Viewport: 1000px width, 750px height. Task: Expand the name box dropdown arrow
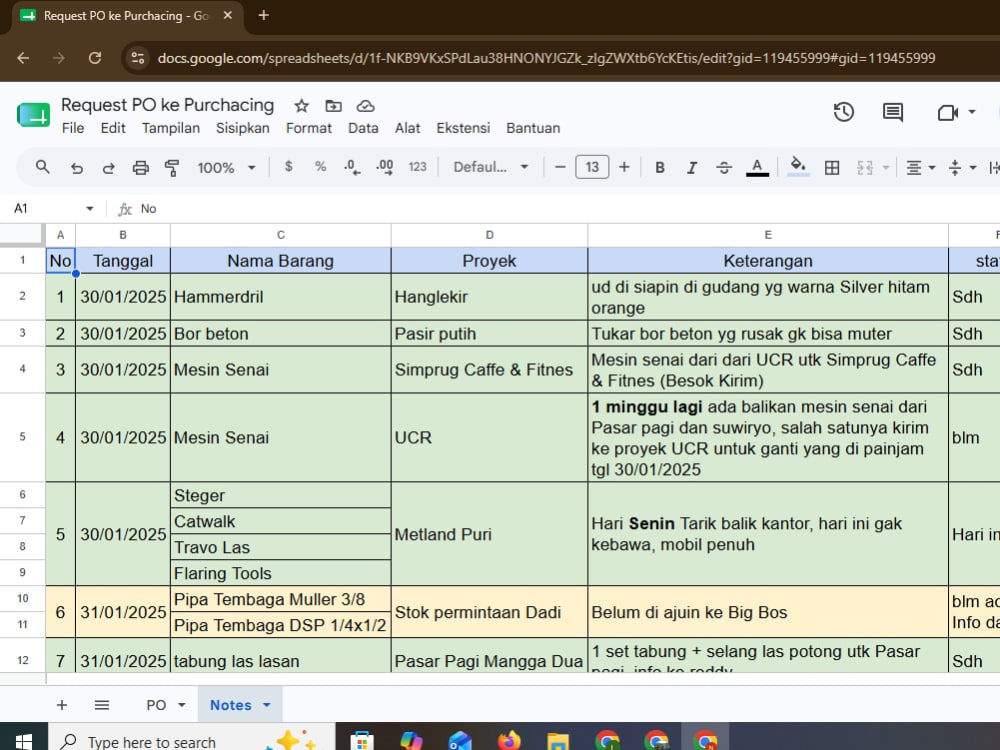pyautogui.click(x=89, y=209)
